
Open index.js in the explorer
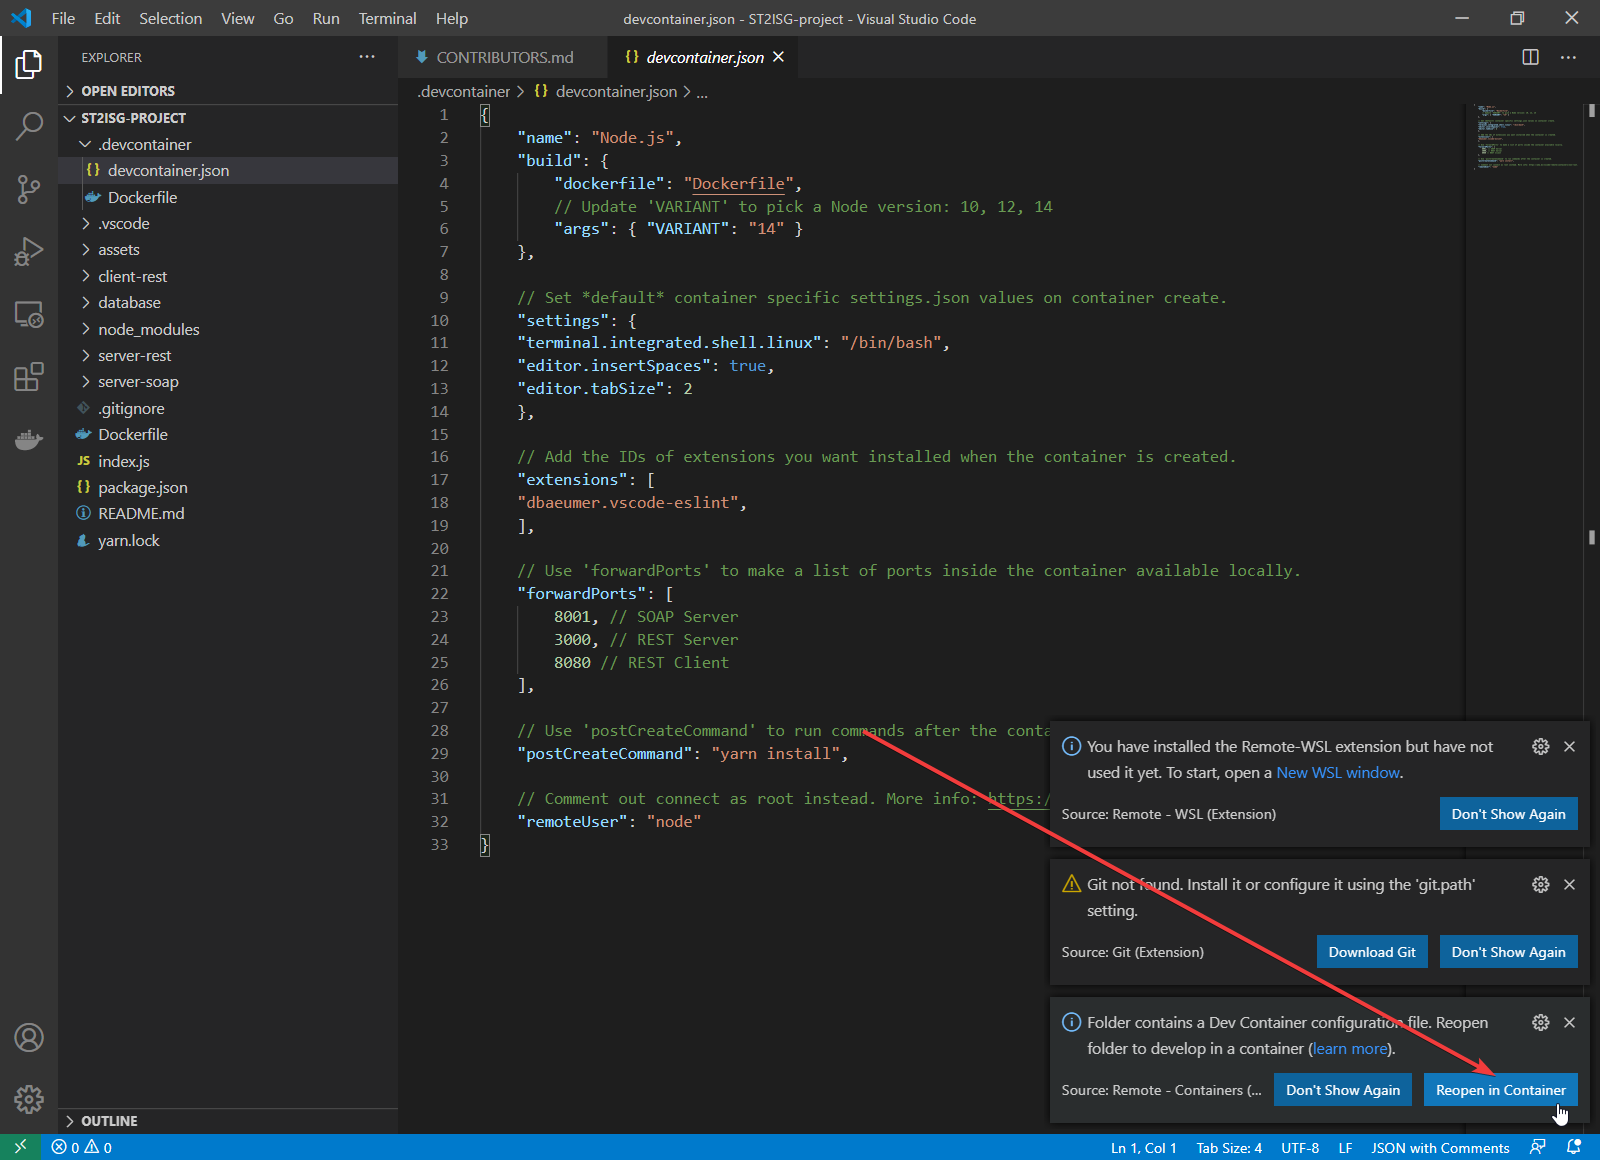point(228,461)
